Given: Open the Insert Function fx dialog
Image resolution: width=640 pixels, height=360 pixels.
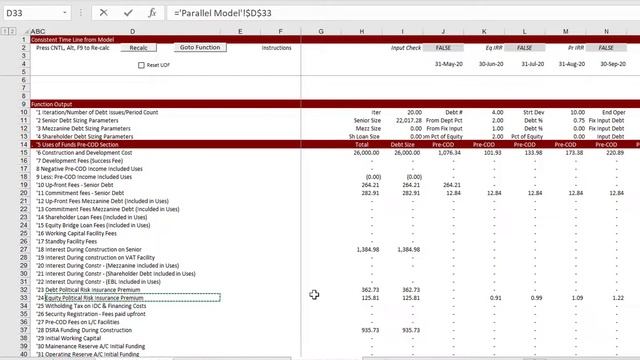Looking at the screenshot, I should (152, 13).
